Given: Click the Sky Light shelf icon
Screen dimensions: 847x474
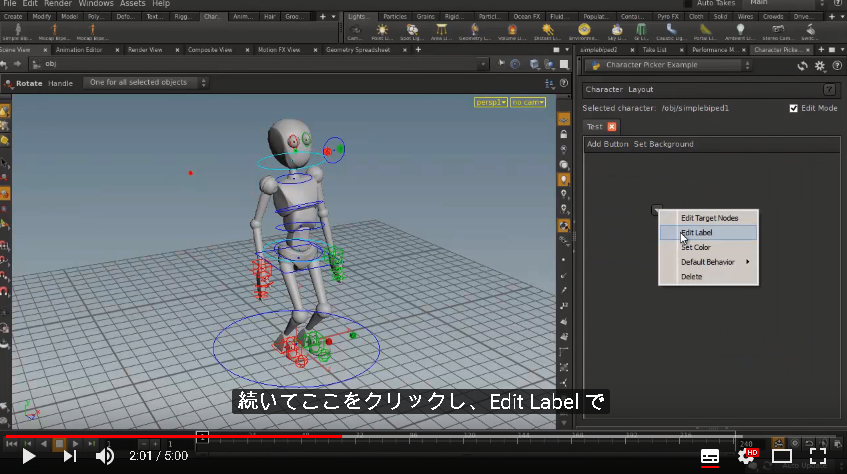Looking at the screenshot, I should point(617,31).
